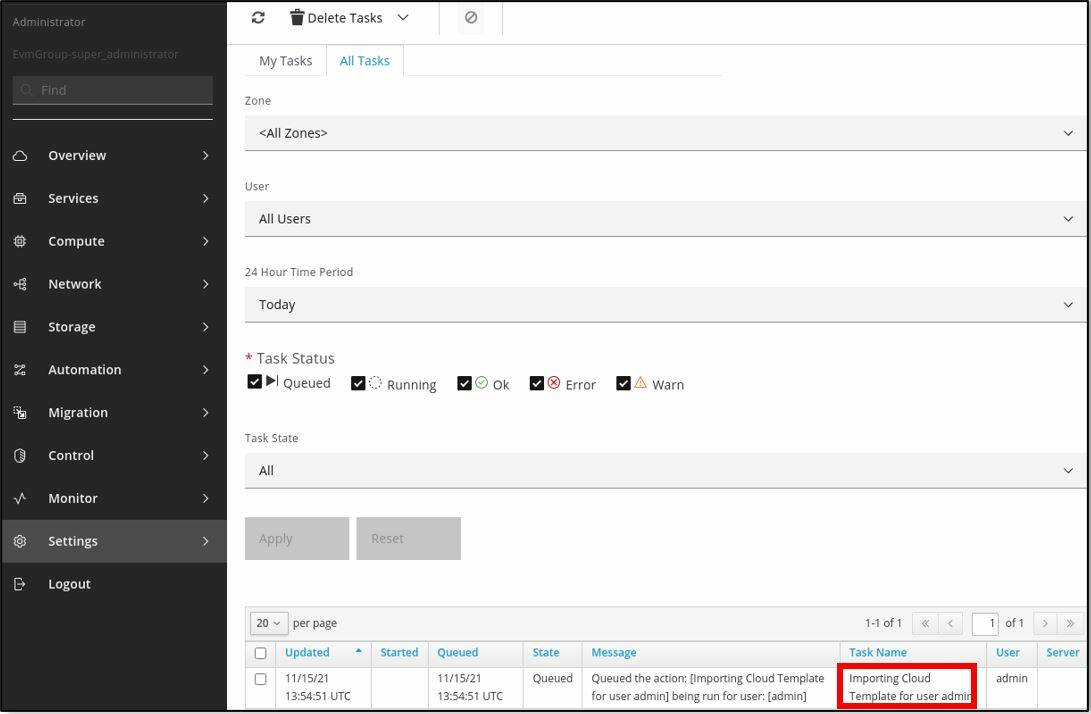Screen dimensions: 1091x714
Task: Click the cancel job icon in the toolbar
Action: click(x=471, y=18)
